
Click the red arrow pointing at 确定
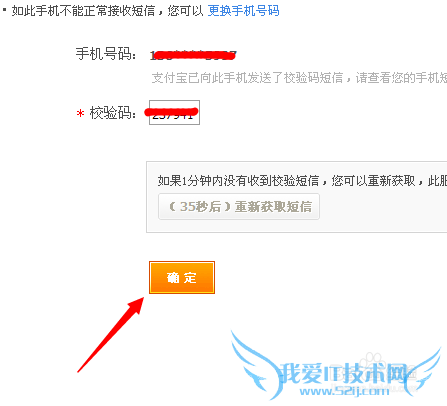coord(111,335)
